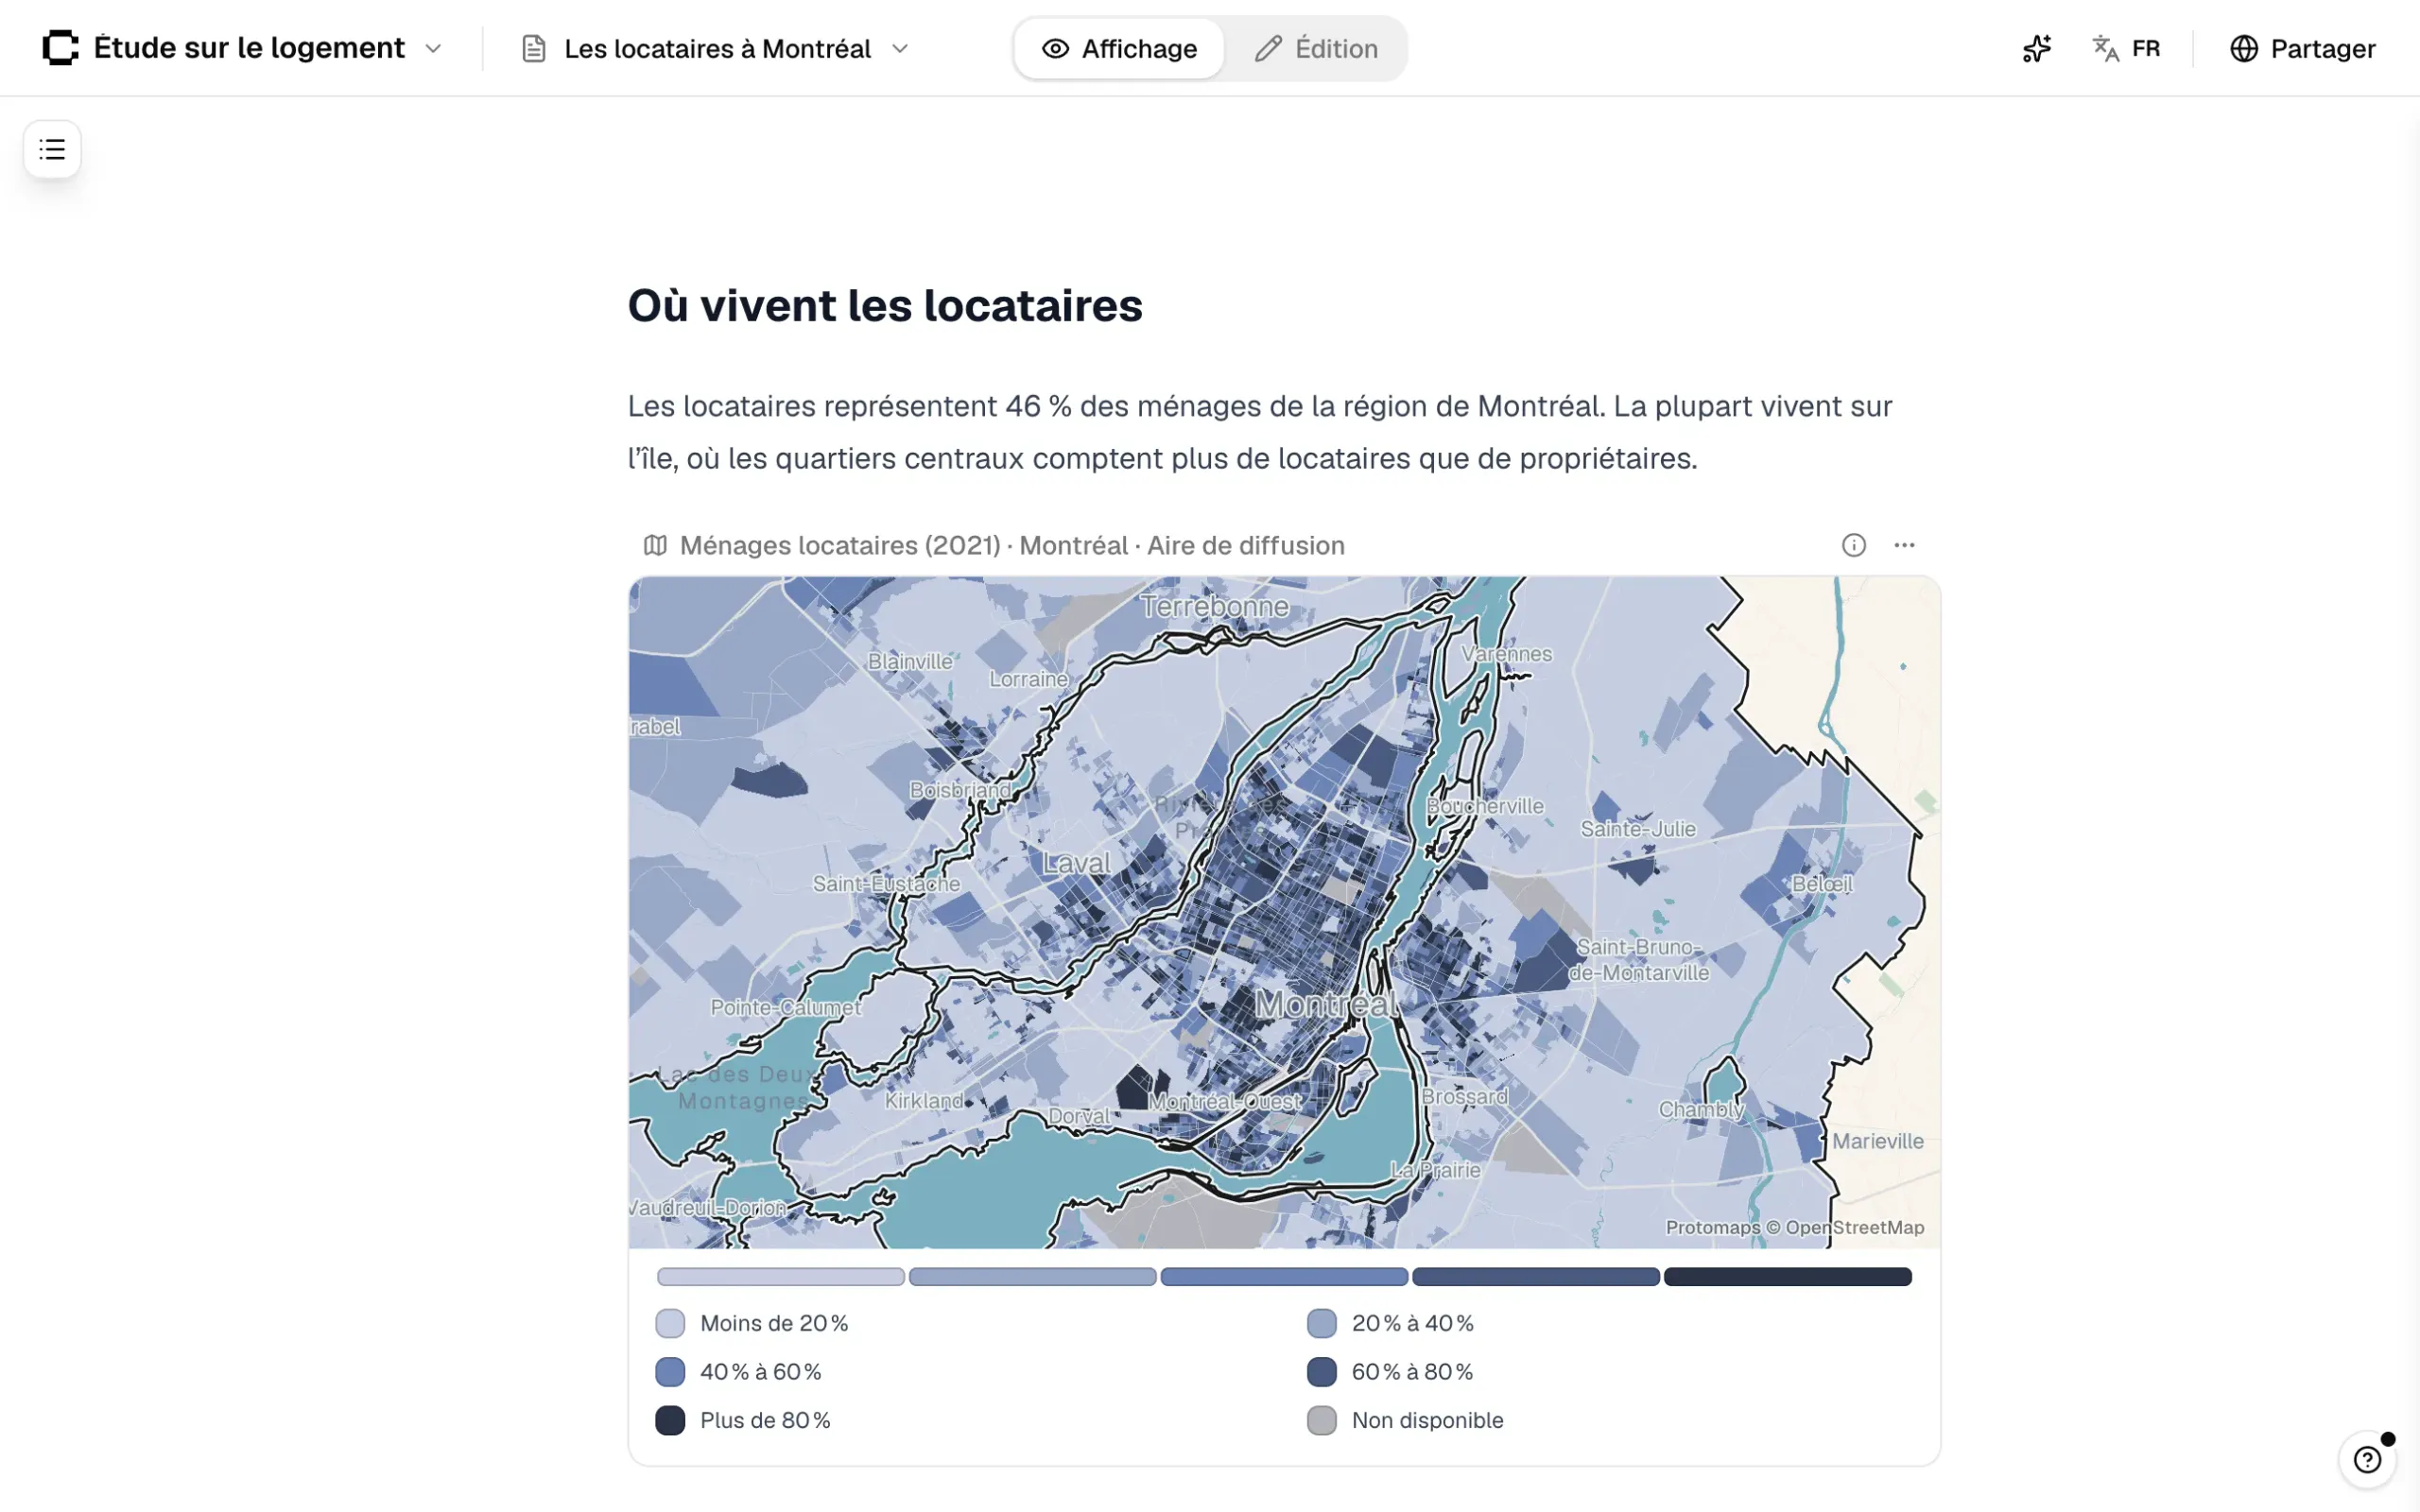2420x1512 pixels.
Task: Open the table of contents list icon
Action: 52,150
